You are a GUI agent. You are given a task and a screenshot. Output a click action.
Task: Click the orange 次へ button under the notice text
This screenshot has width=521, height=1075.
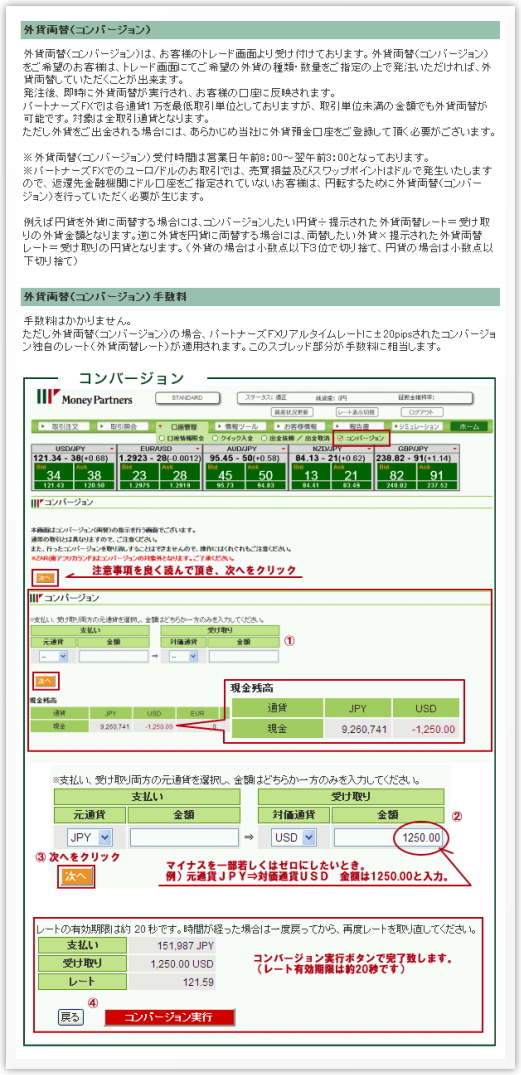coord(44,578)
